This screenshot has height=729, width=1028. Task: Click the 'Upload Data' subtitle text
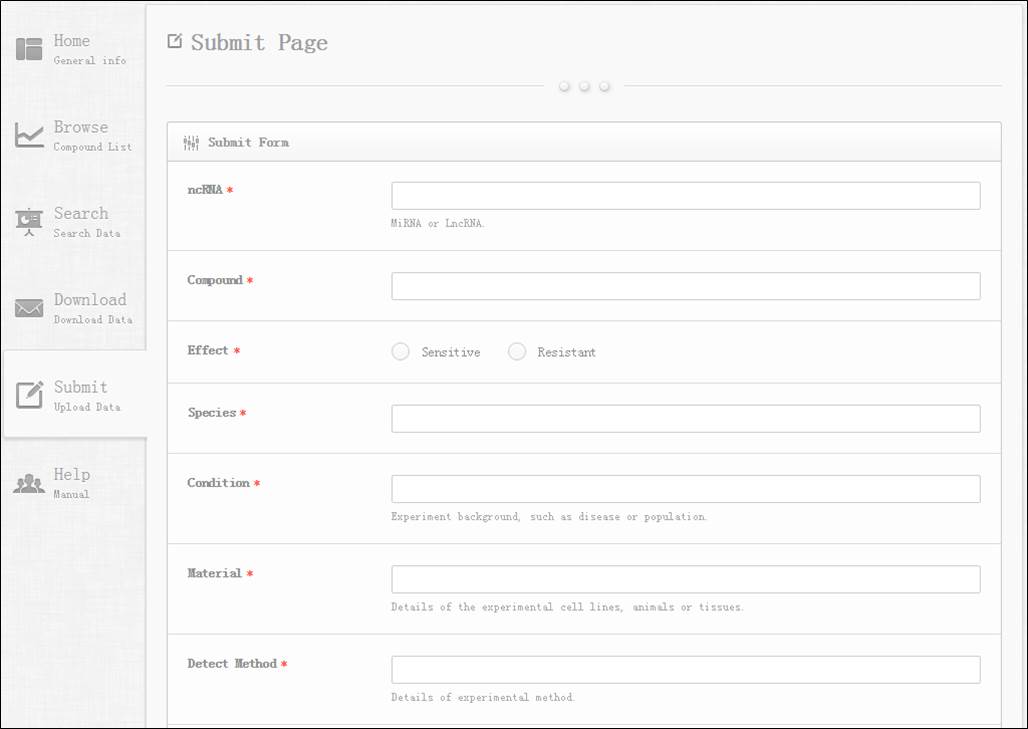coord(87,407)
